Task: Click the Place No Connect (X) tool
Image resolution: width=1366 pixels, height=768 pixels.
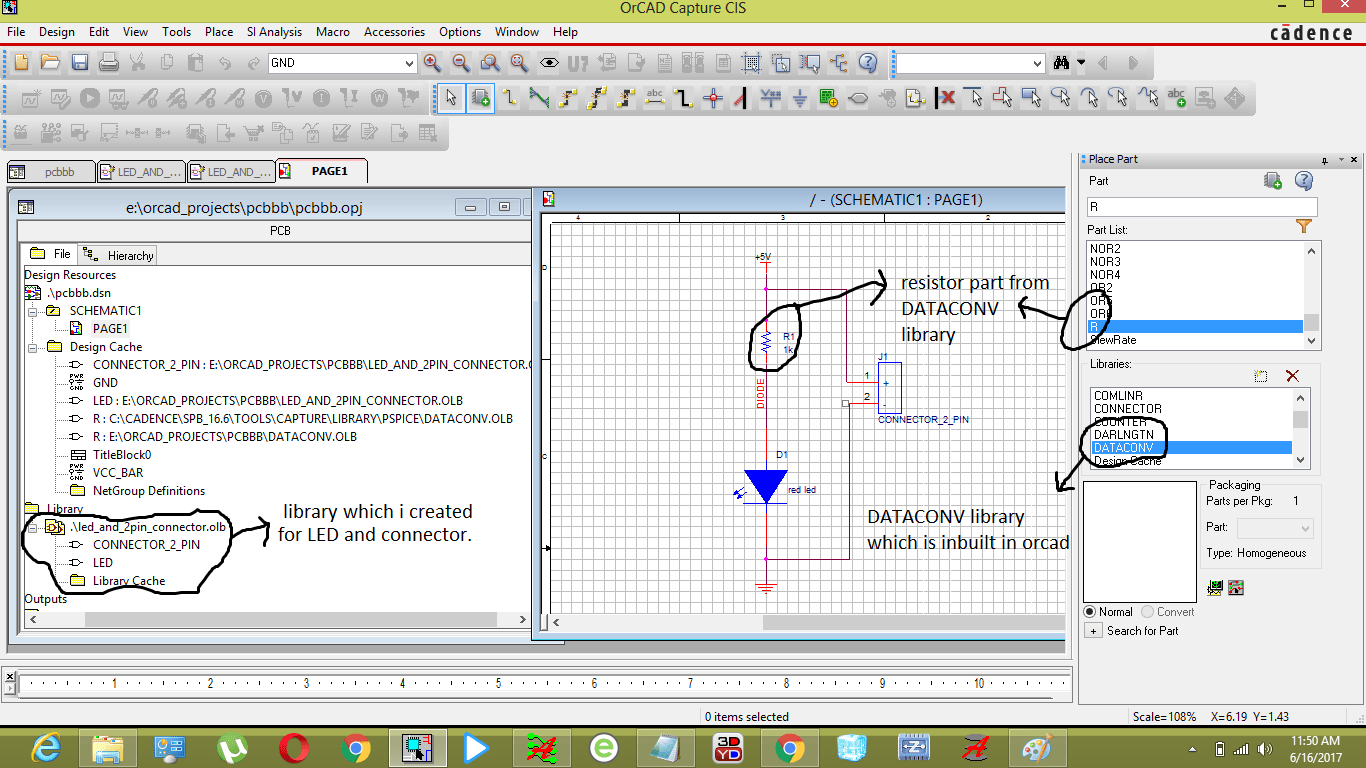Action: click(x=945, y=99)
